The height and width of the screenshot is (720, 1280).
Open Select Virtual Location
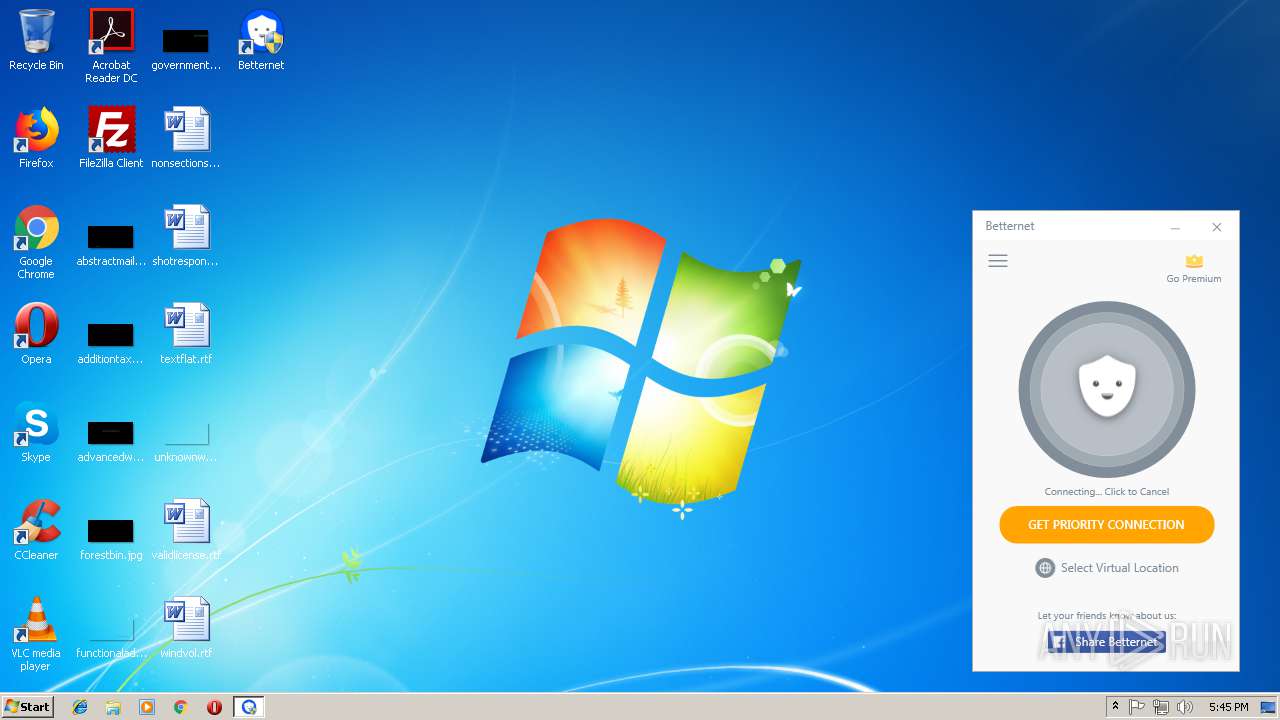[x=1107, y=568]
